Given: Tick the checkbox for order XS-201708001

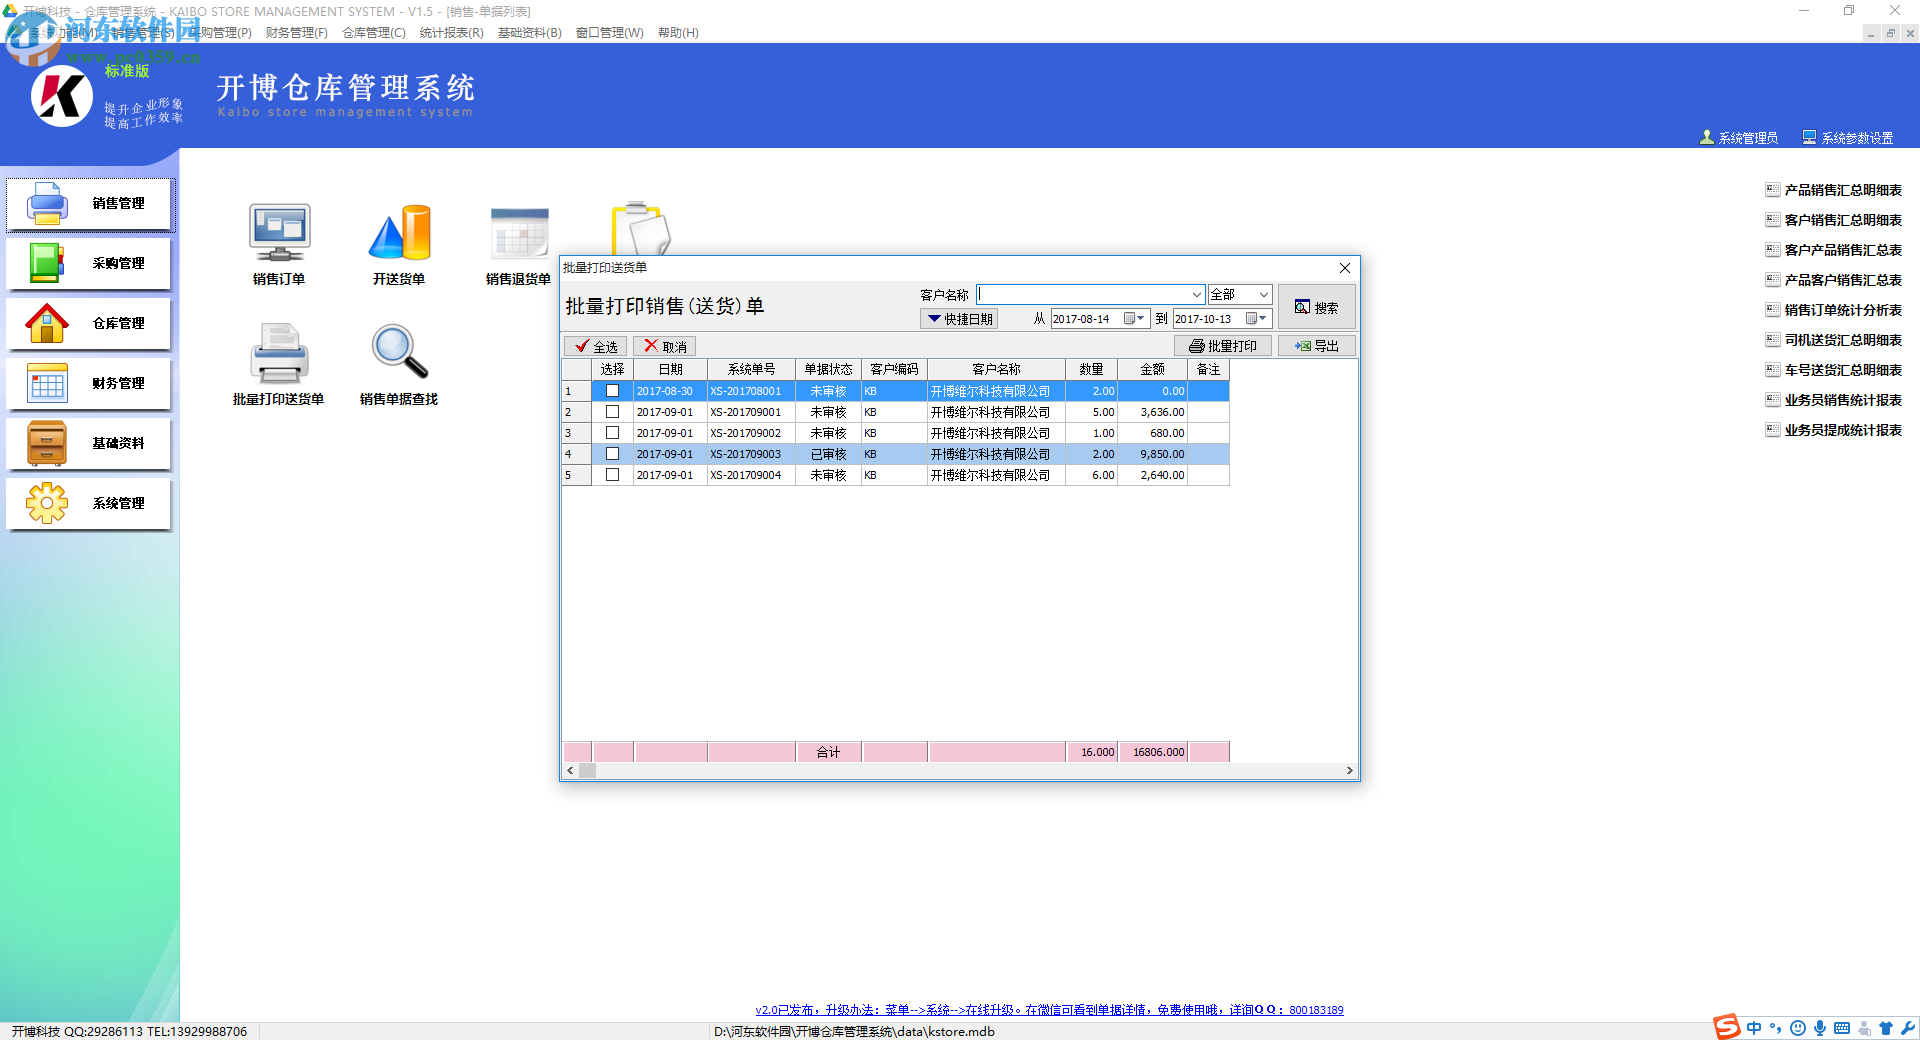Looking at the screenshot, I should [x=613, y=391].
